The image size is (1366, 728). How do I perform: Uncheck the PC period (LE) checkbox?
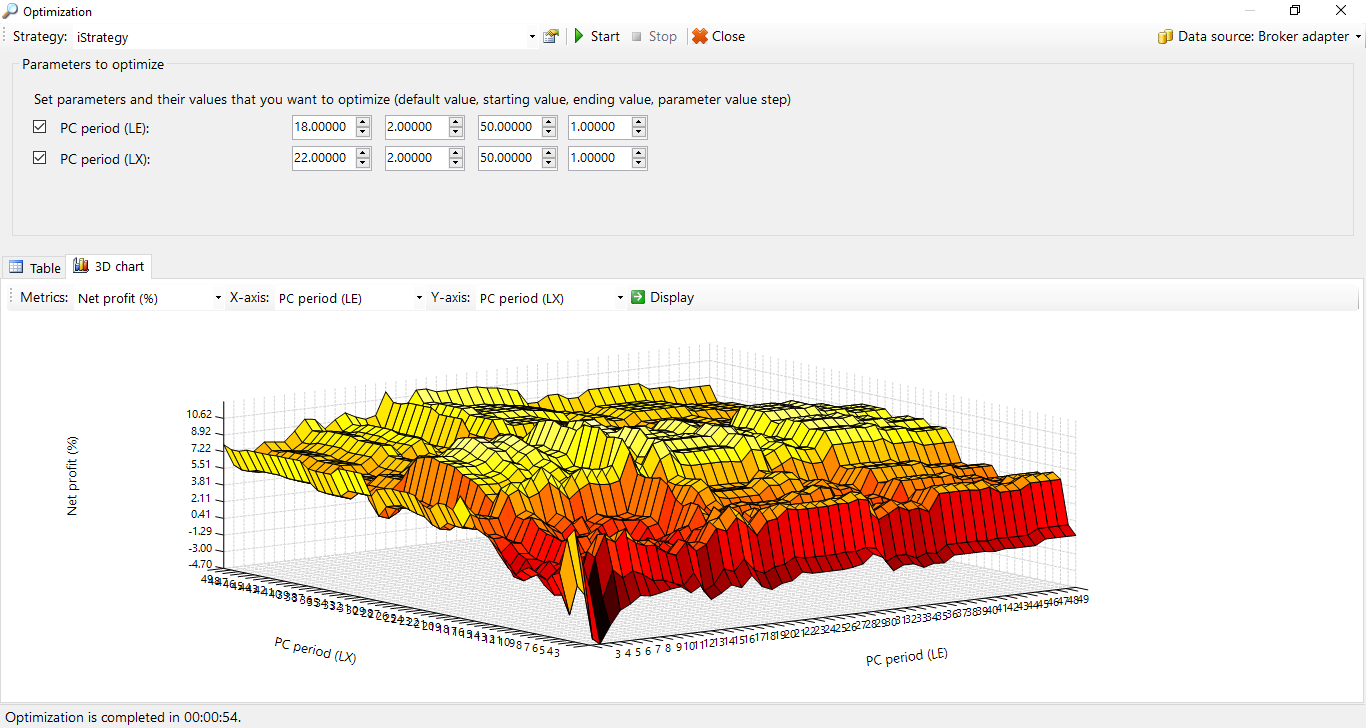point(40,127)
